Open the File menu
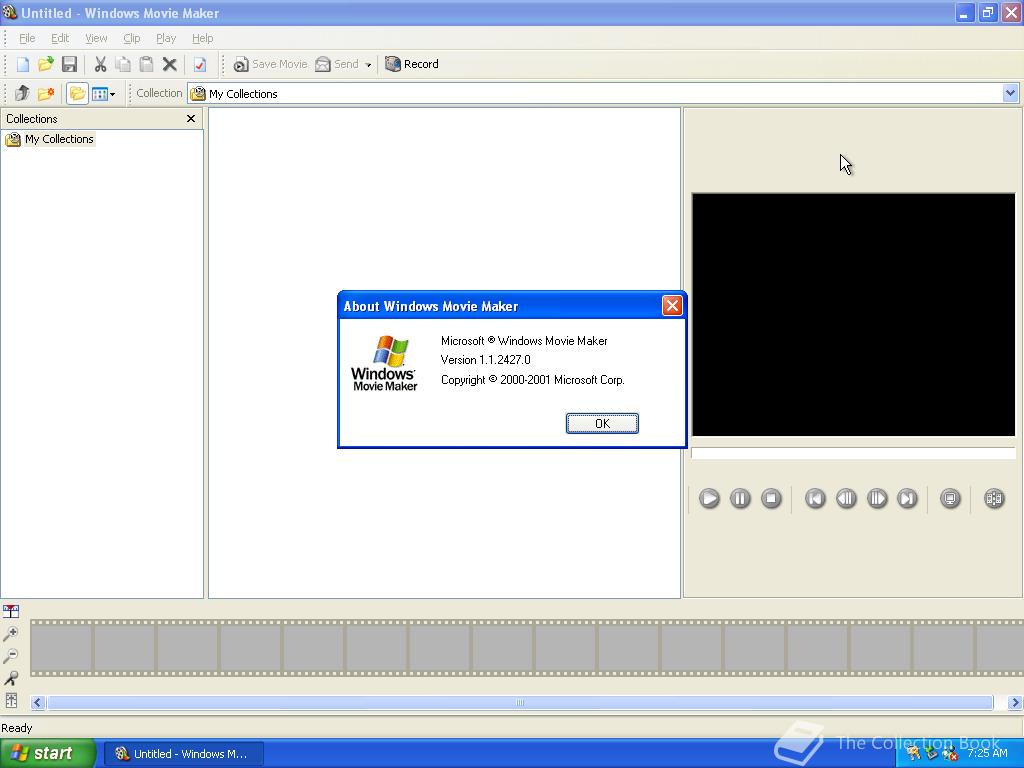1024x768 pixels. click(27, 38)
